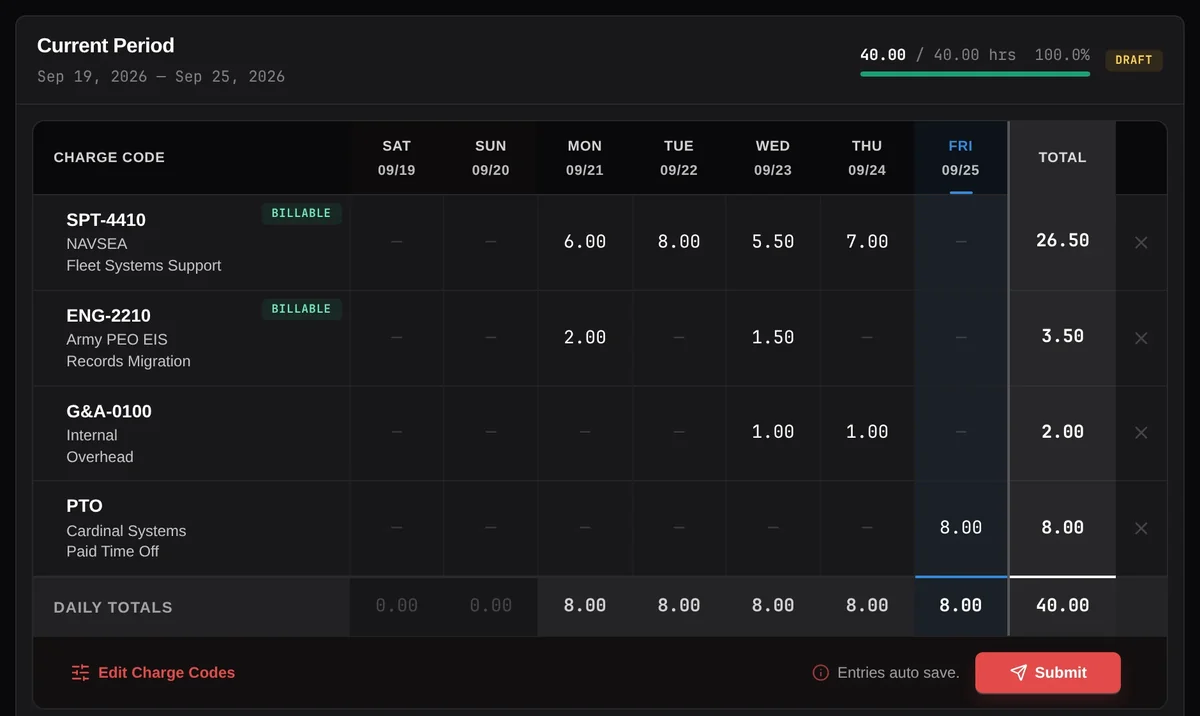This screenshot has width=1200, height=716.
Task: Edit ENG-2210 Wednesday hours 1.50
Action: pos(773,338)
